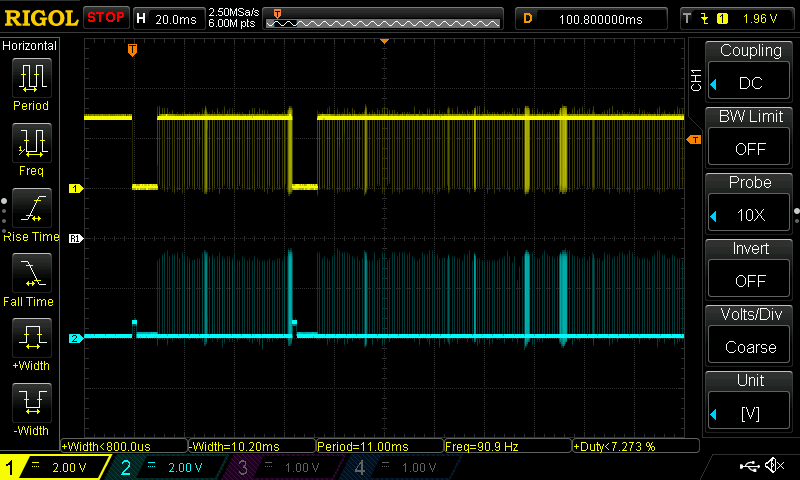Image resolution: width=800 pixels, height=480 pixels.
Task: Select the Rise Time measurement icon
Action: click(x=32, y=208)
